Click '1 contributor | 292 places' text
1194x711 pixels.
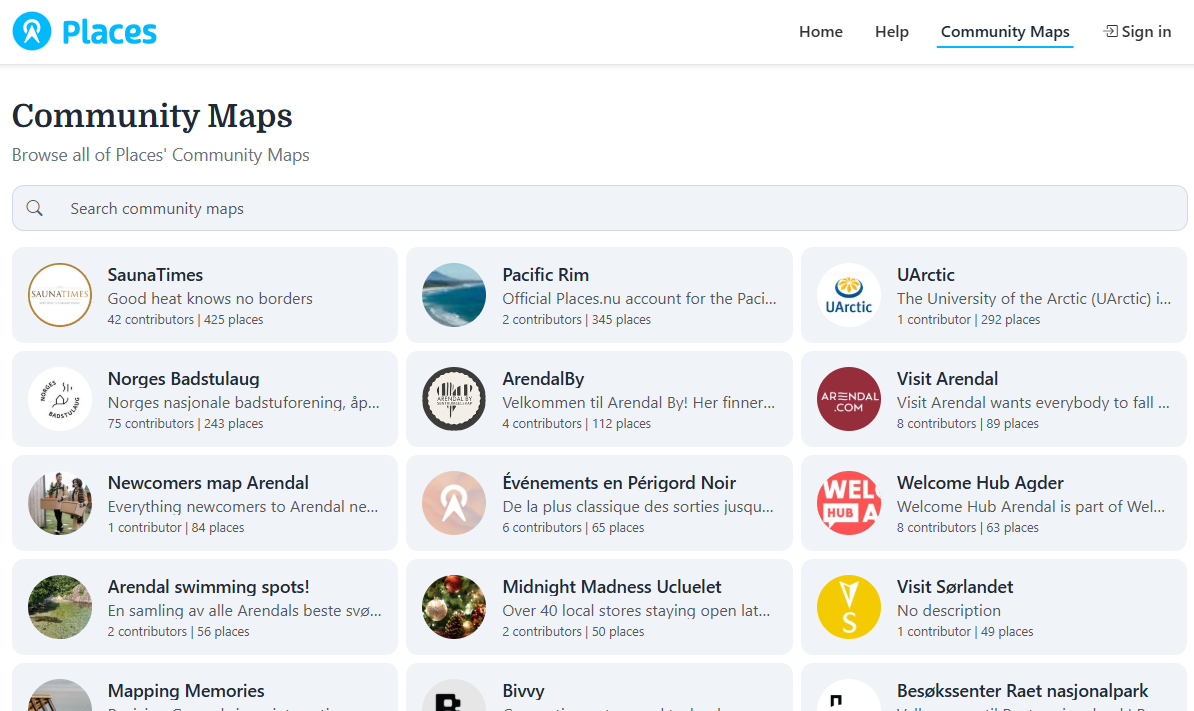click(969, 320)
